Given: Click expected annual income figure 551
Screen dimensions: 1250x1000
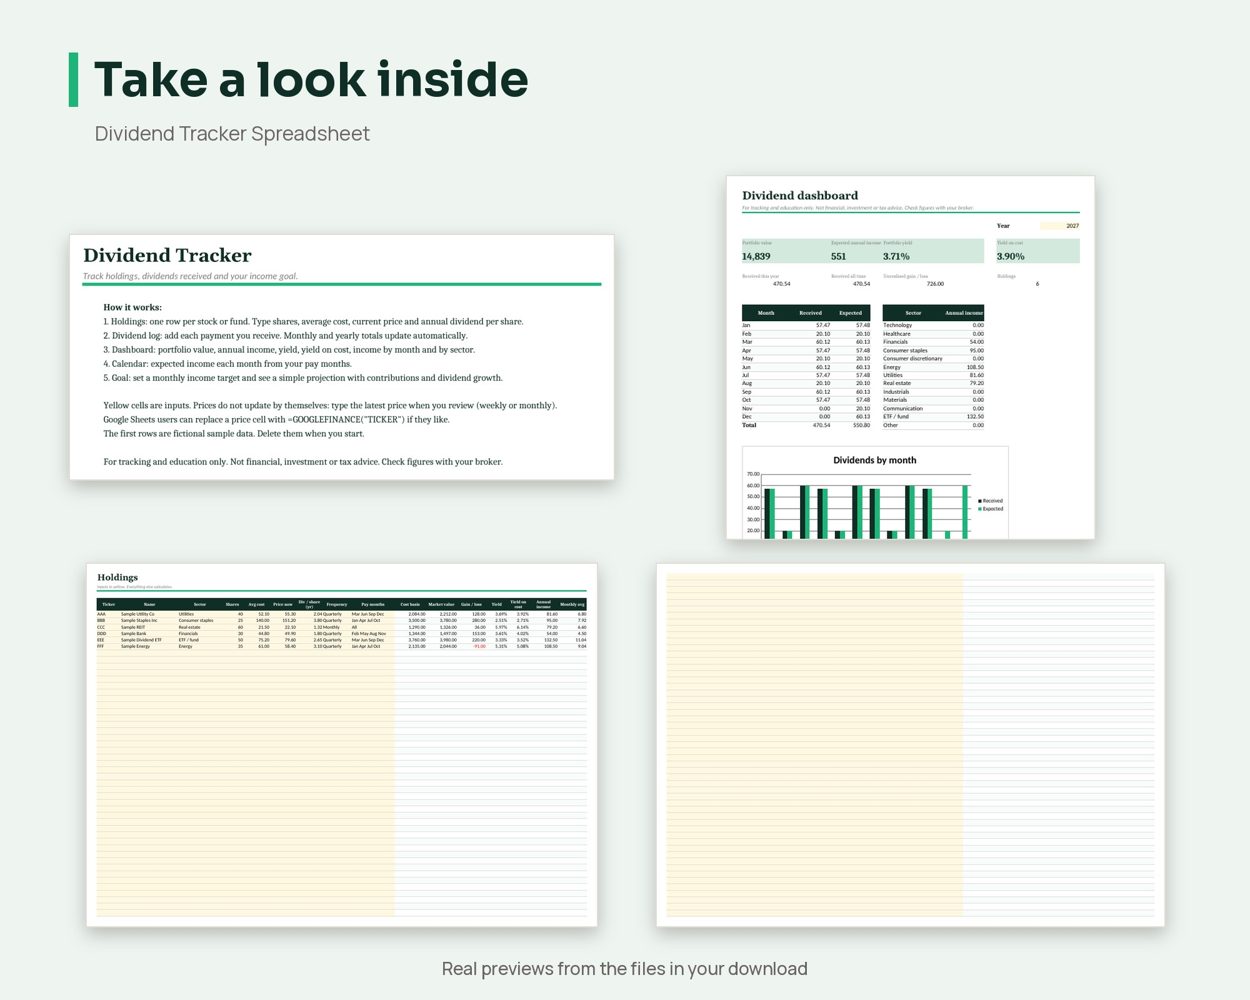Looking at the screenshot, I should 838,257.
